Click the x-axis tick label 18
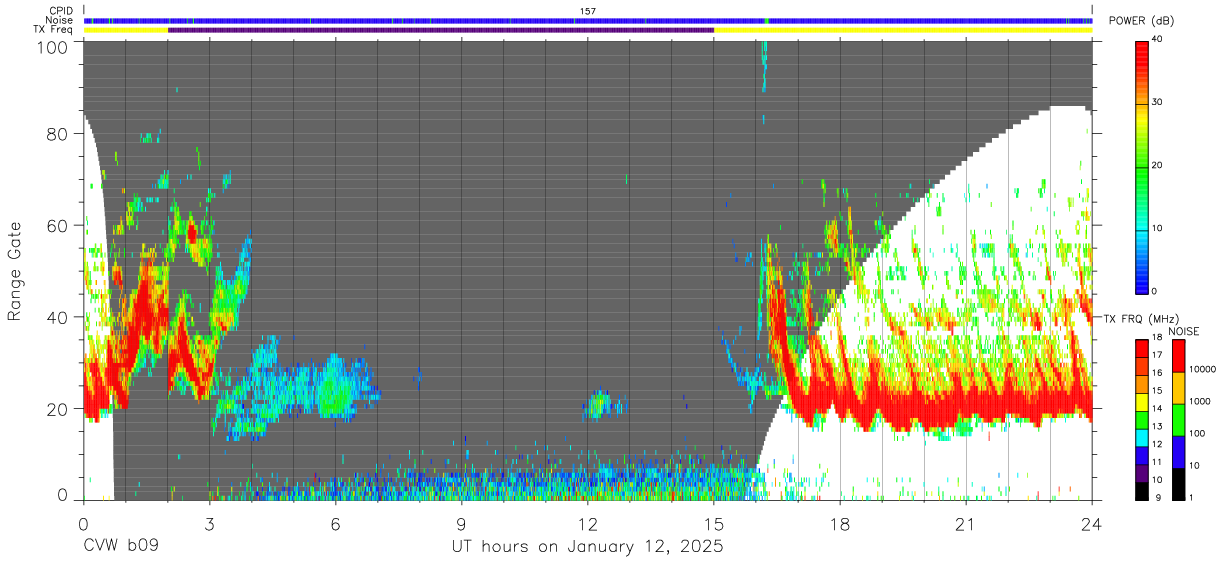1228x567 pixels. pyautogui.click(x=839, y=523)
